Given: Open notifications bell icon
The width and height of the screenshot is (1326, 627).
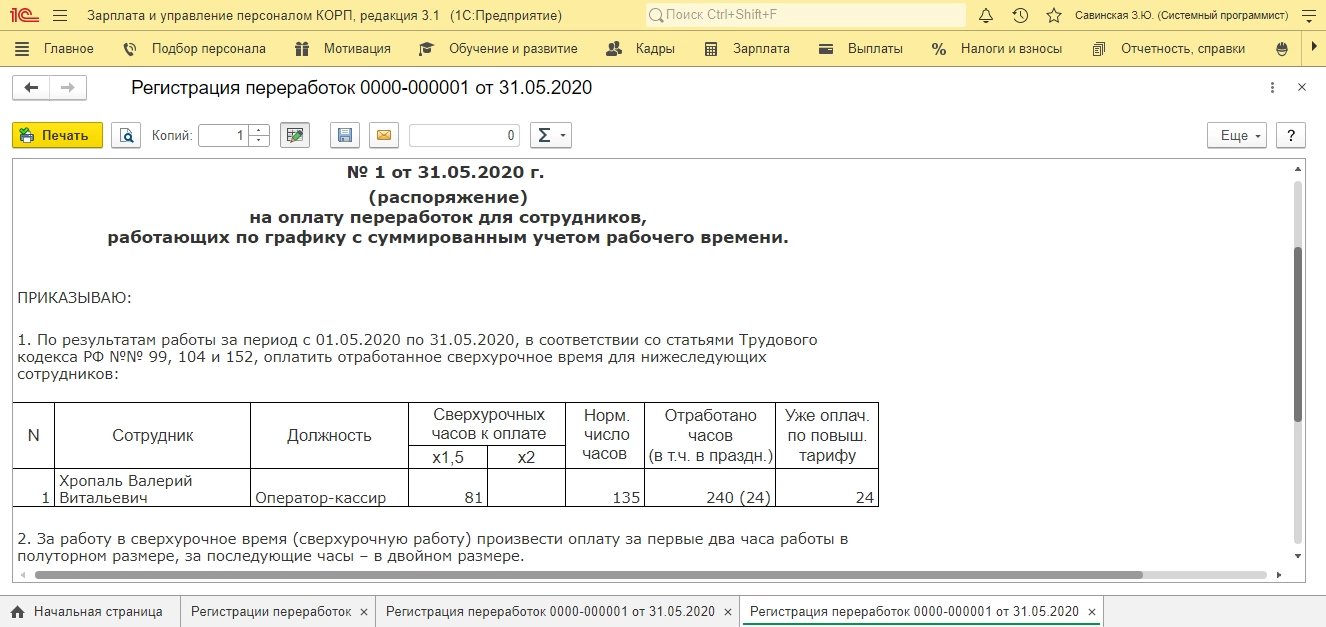Looking at the screenshot, I should 986,16.
